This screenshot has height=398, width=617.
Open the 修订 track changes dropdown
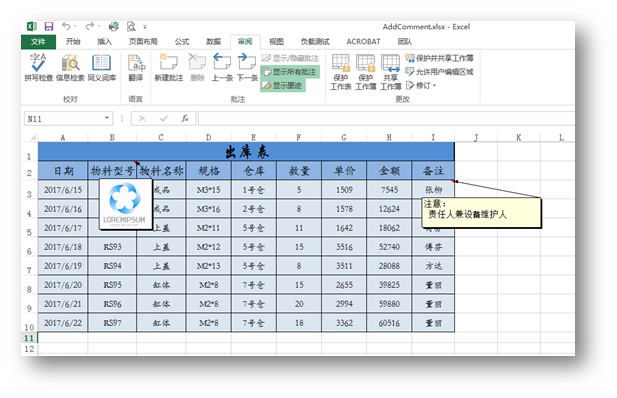click(421, 85)
